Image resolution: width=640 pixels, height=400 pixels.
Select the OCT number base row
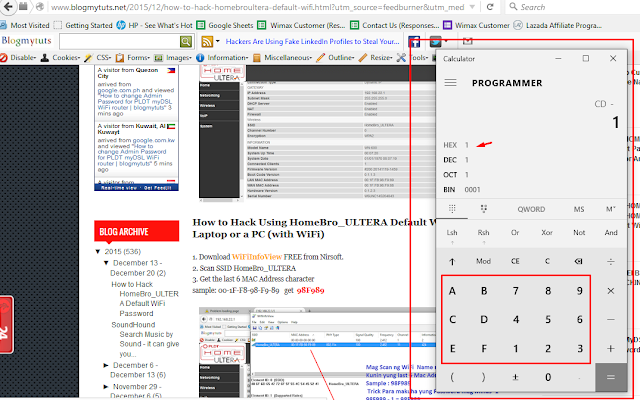coord(531,175)
